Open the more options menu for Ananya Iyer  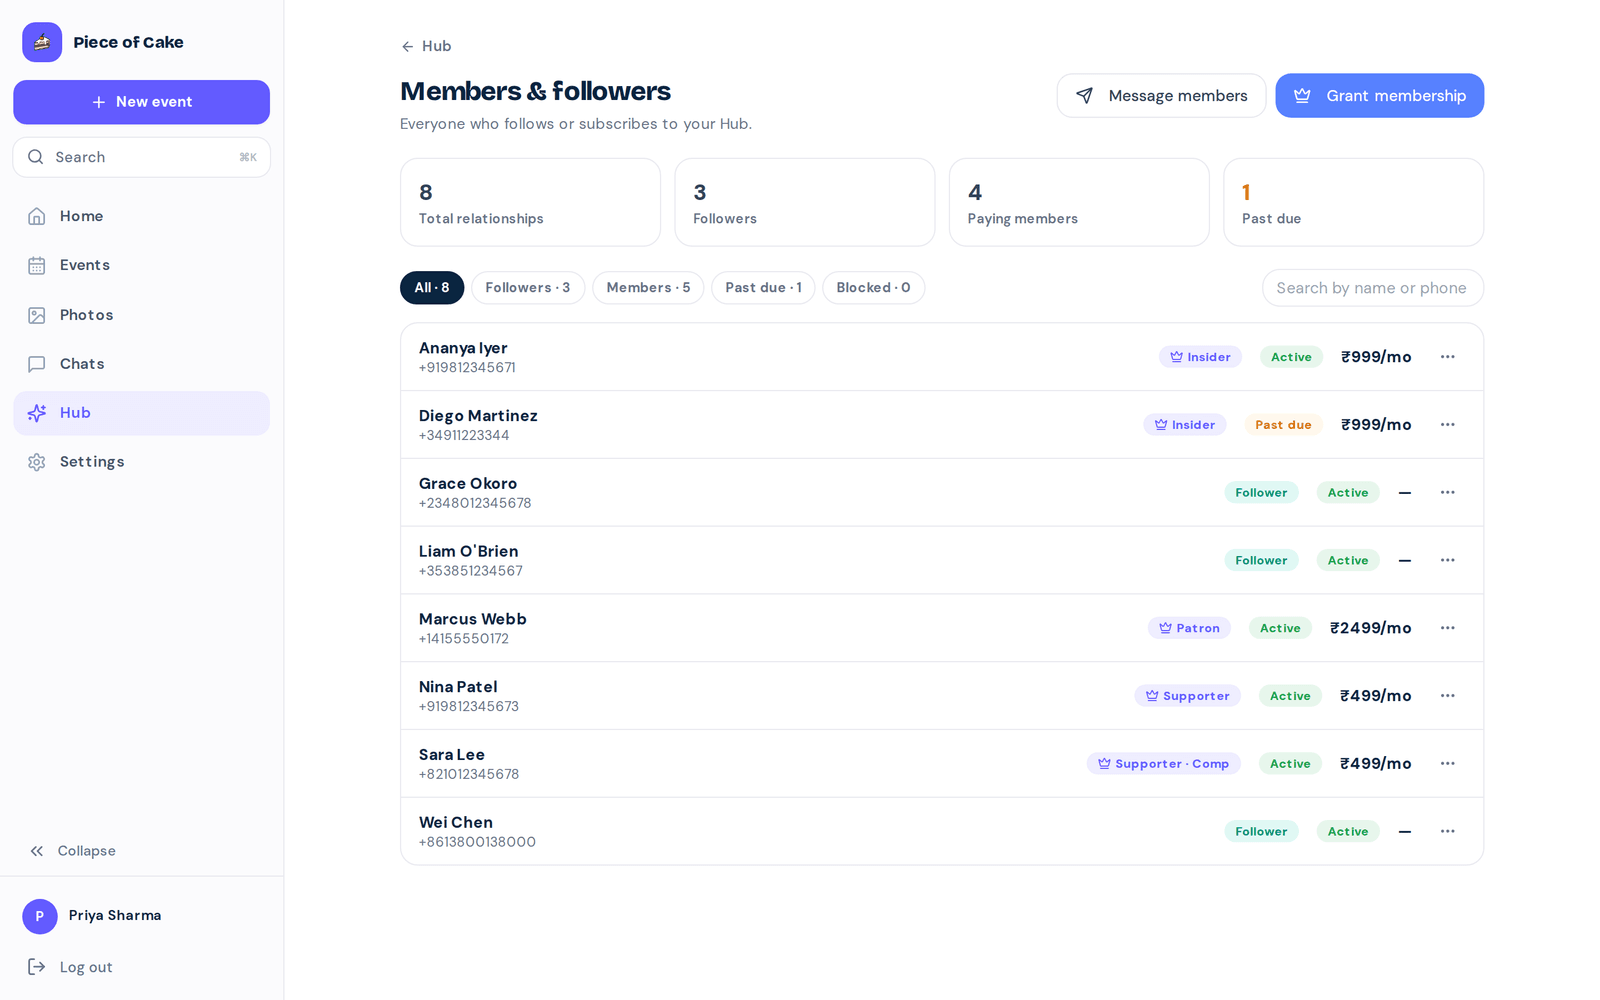coord(1448,357)
